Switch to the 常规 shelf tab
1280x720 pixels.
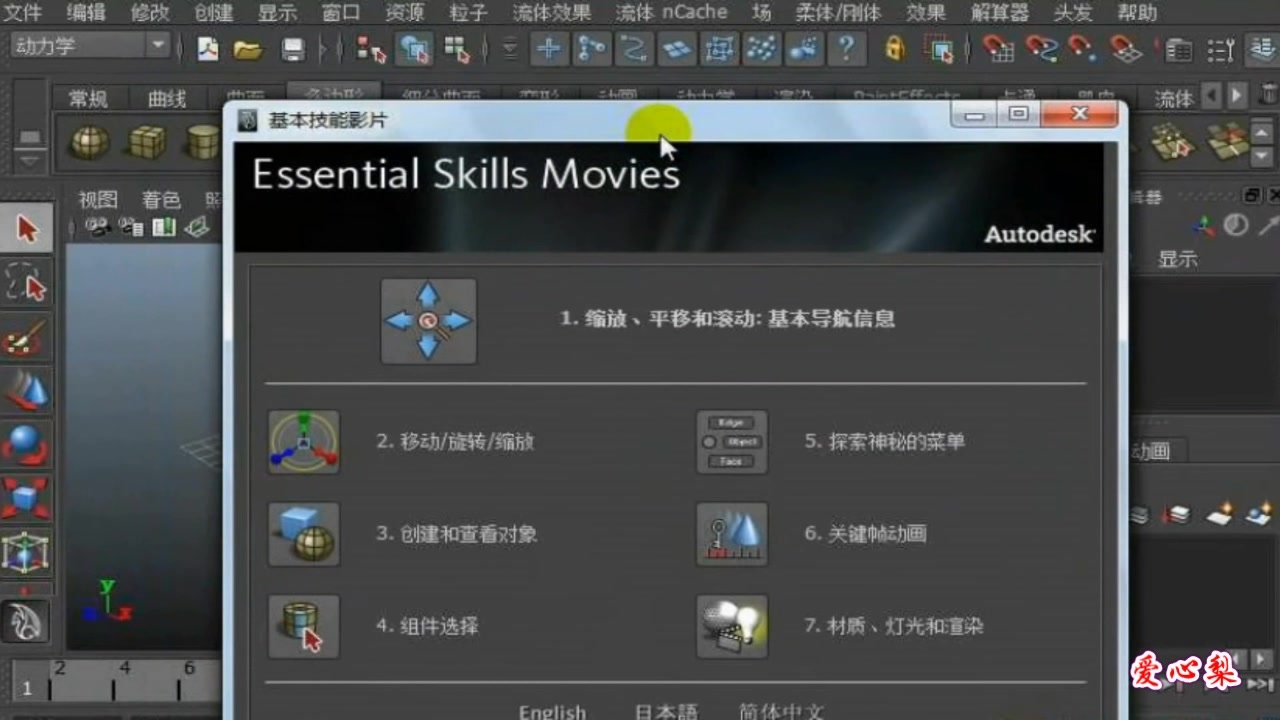click(87, 98)
